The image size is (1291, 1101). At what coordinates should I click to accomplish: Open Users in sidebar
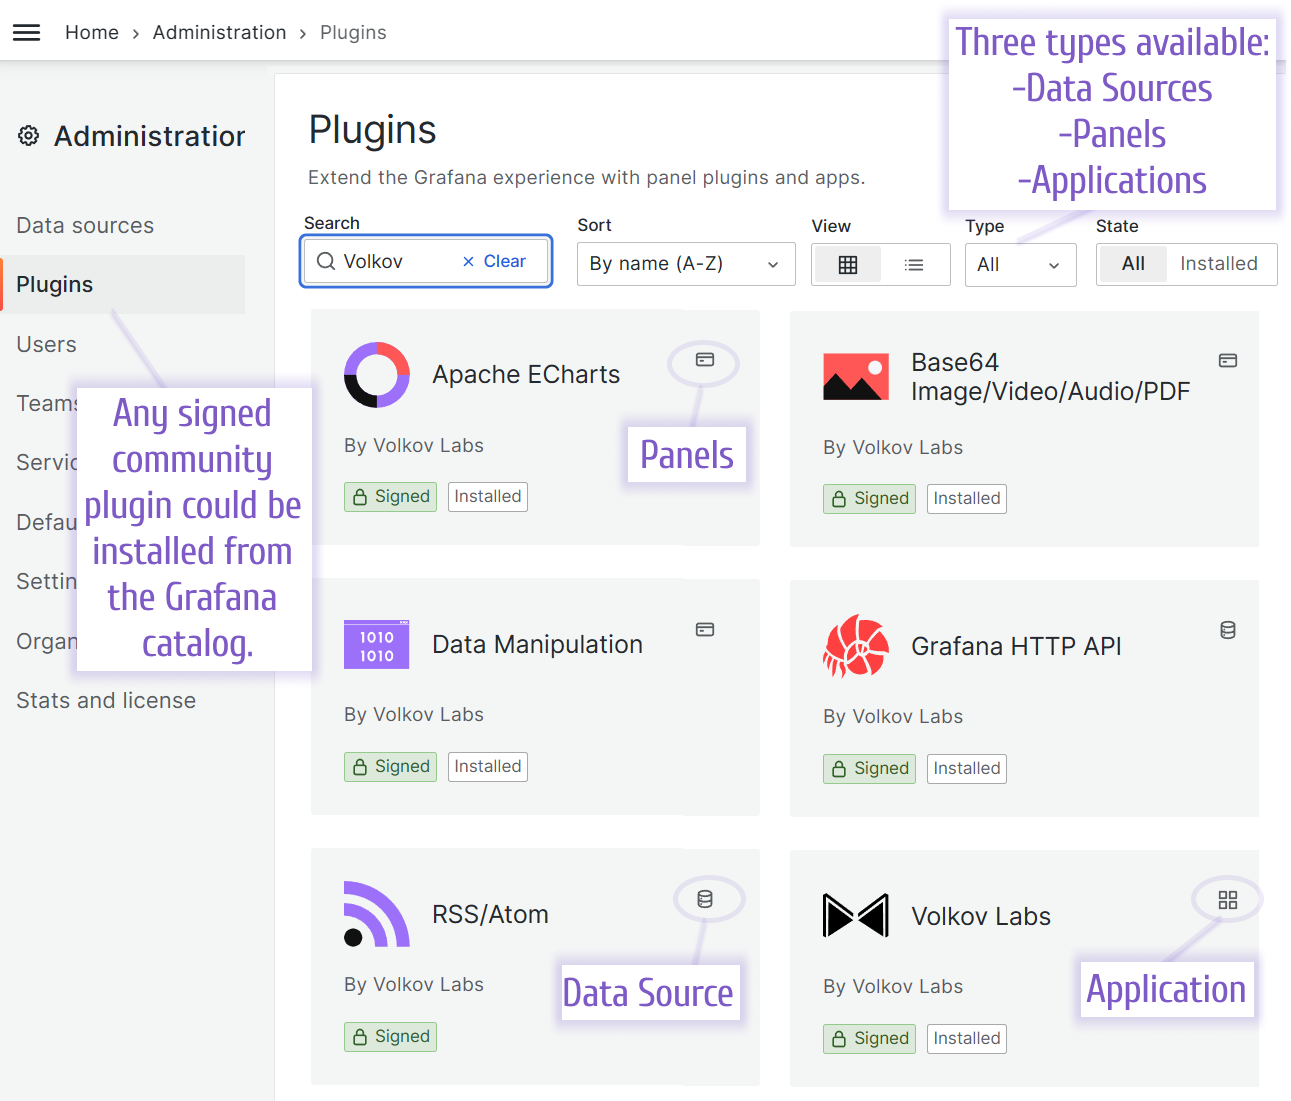(x=46, y=345)
